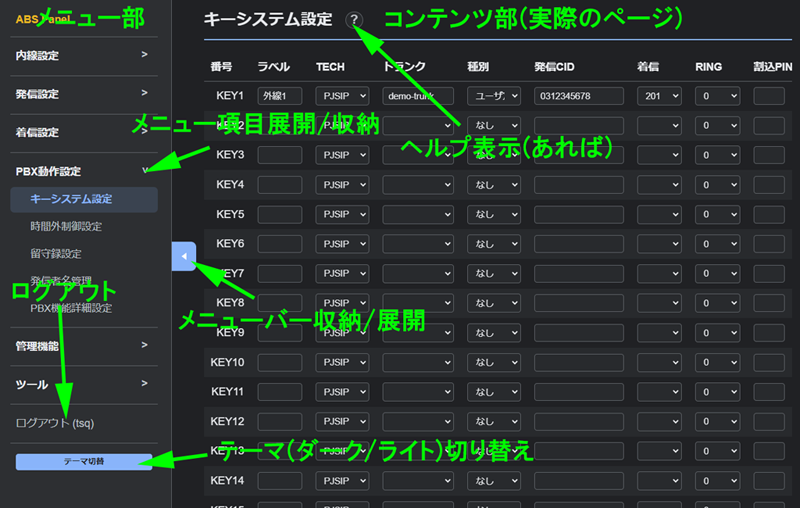Image resolution: width=800 pixels, height=508 pixels.
Task: Open 留守録設定 menu item
Action: pyautogui.click(x=56, y=253)
